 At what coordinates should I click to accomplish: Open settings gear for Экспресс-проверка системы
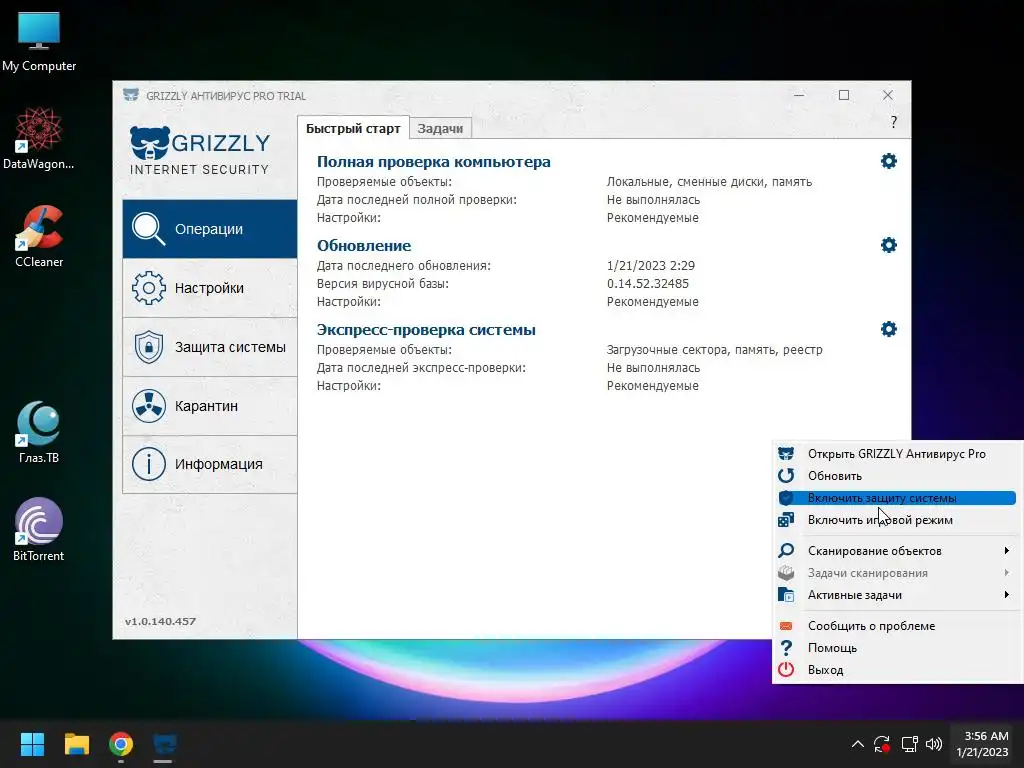point(888,328)
